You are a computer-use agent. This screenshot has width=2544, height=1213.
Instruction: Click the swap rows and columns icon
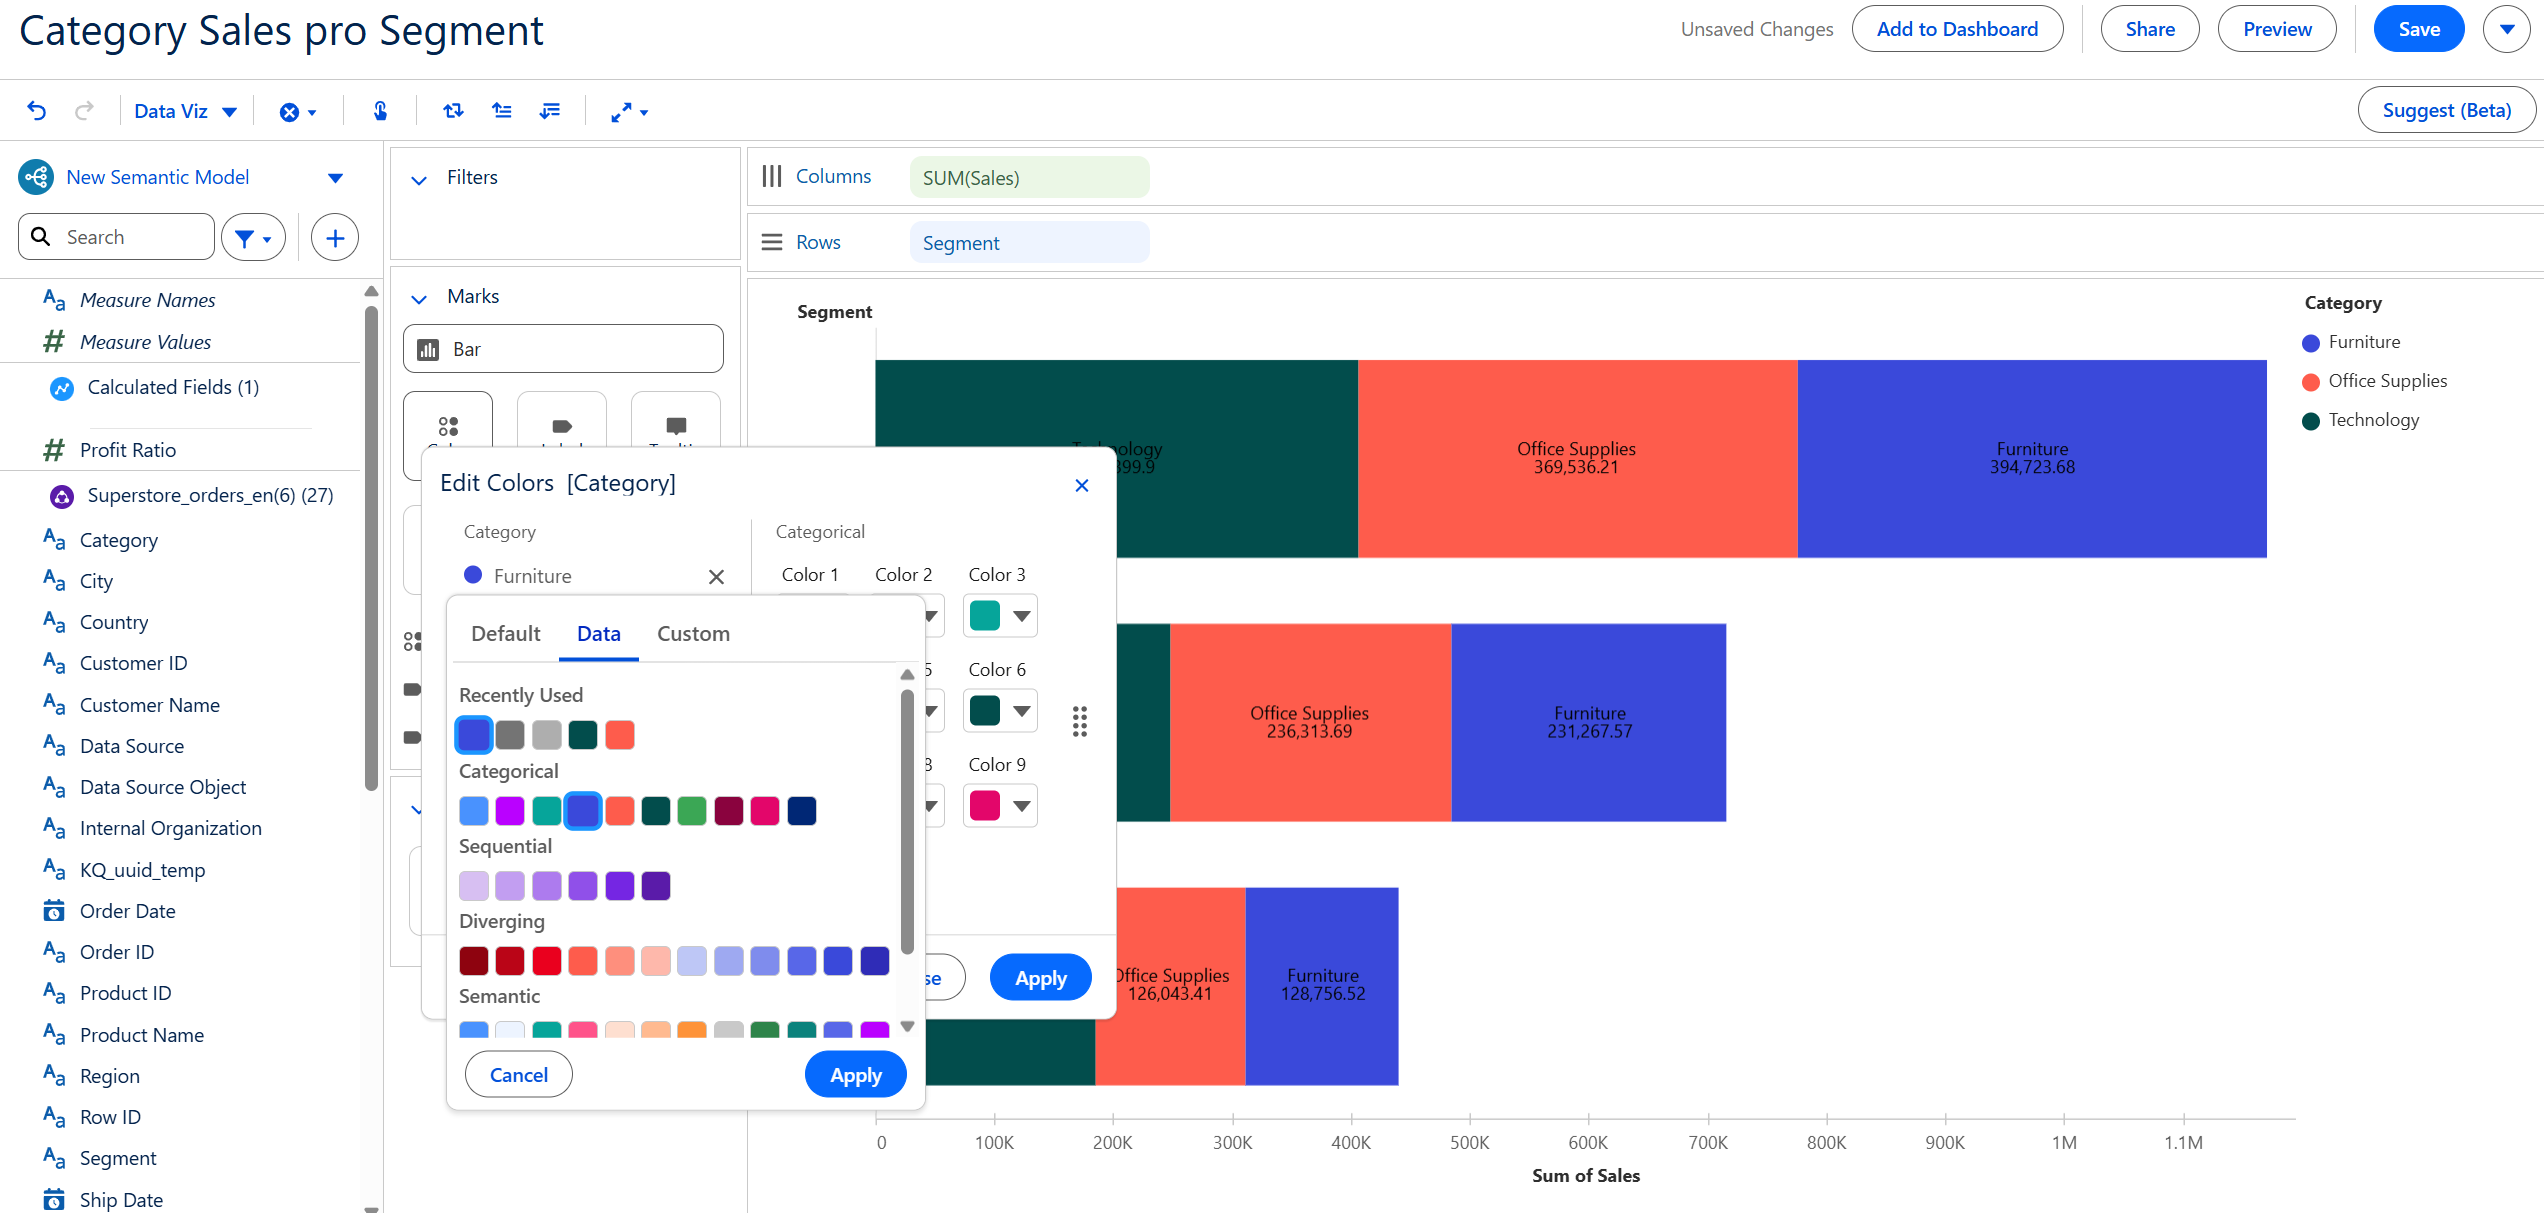pyautogui.click(x=453, y=111)
